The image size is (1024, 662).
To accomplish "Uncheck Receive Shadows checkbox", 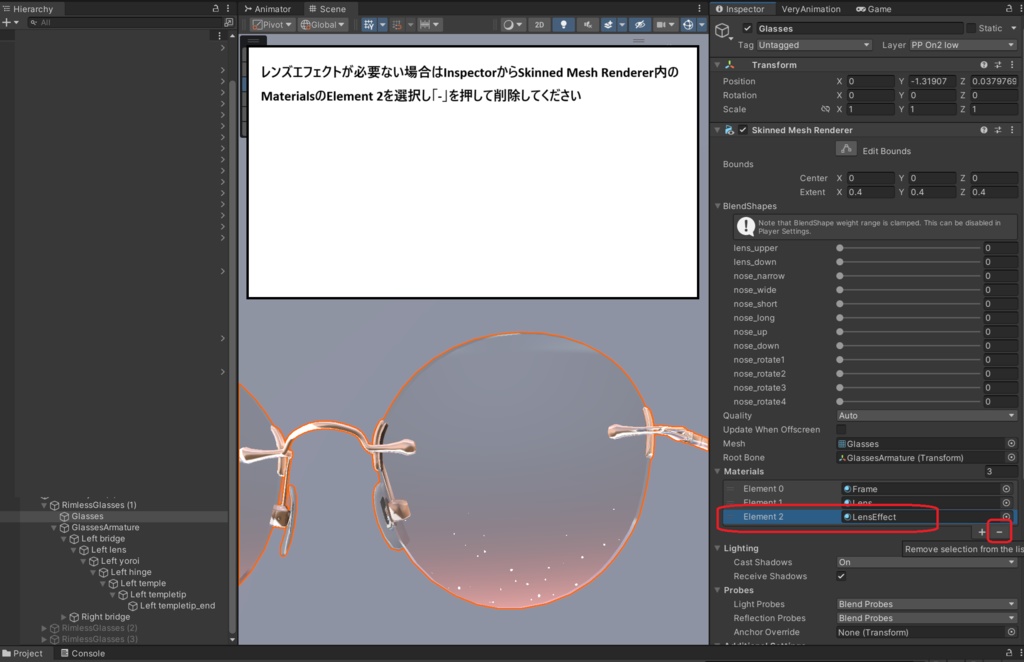I will 841,576.
